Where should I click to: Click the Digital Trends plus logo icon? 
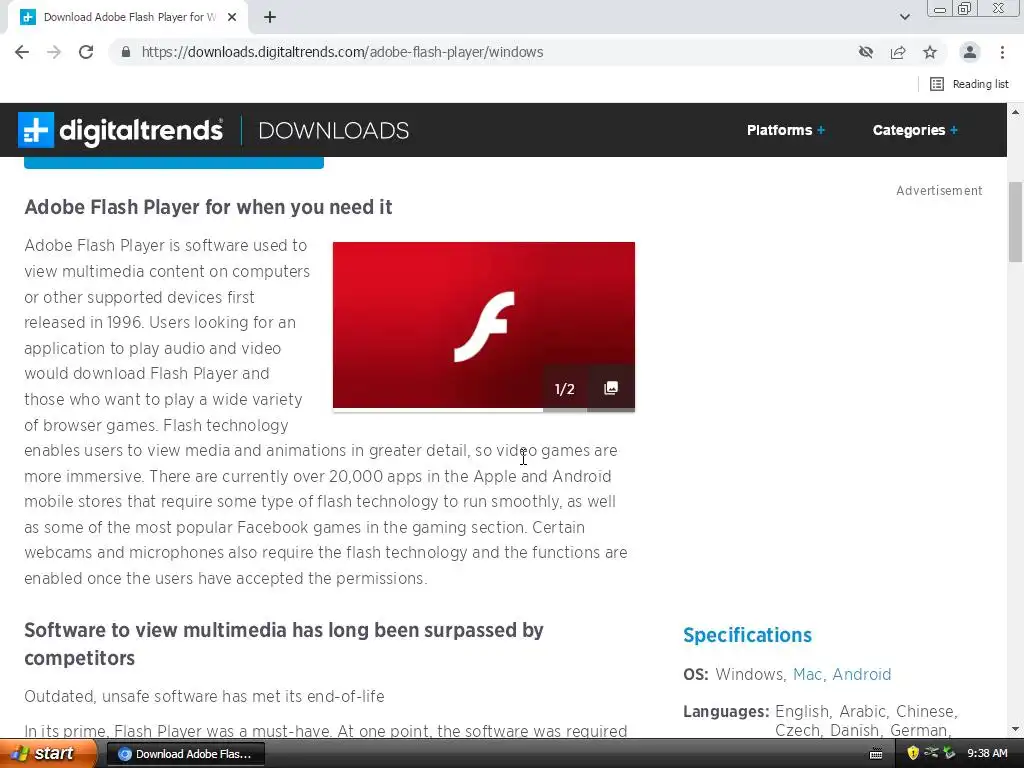point(35,130)
